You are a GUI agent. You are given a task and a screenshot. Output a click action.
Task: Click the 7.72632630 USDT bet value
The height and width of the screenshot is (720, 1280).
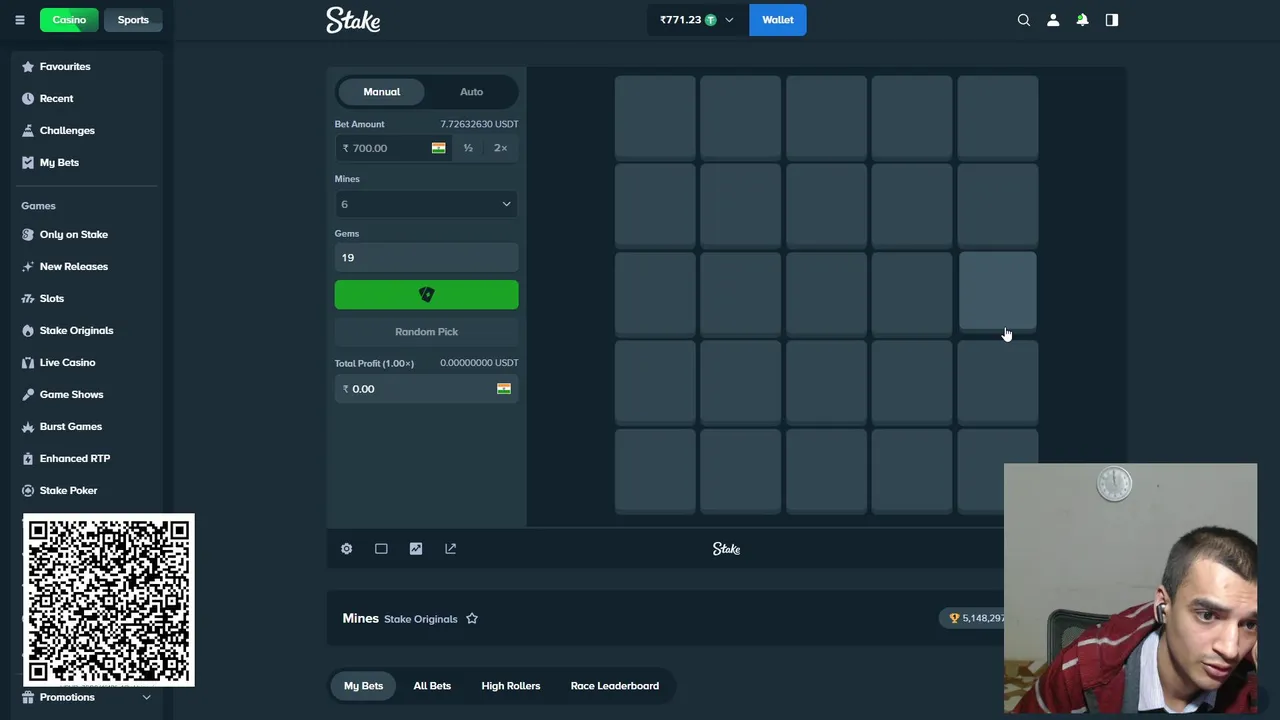tap(479, 124)
